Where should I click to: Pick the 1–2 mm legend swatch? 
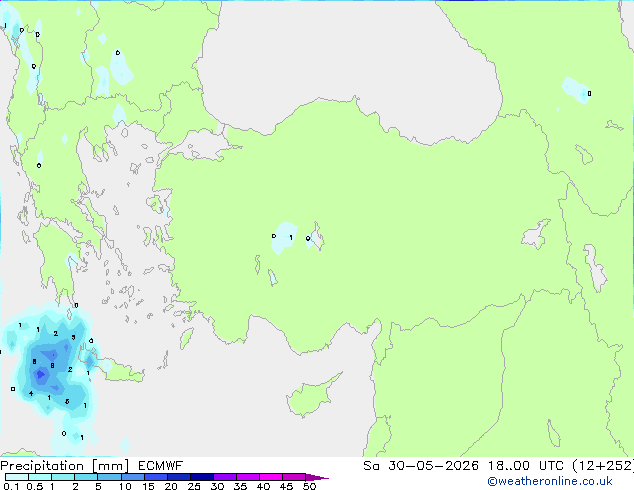point(63,477)
